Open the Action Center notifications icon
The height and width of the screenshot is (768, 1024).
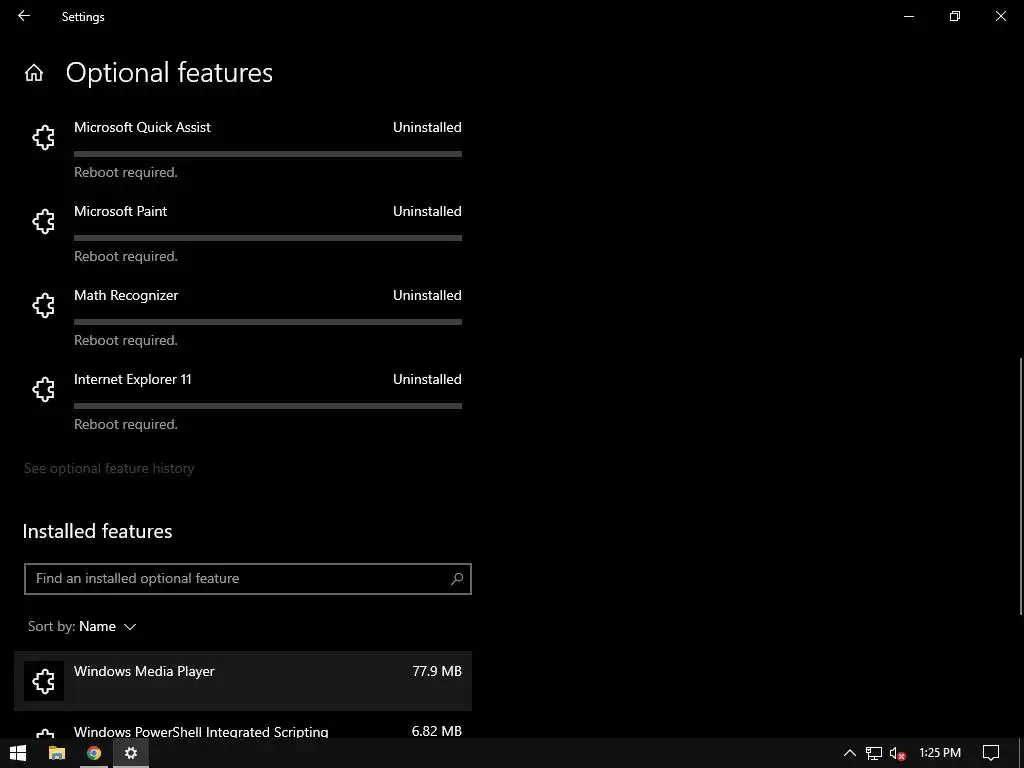click(x=991, y=753)
